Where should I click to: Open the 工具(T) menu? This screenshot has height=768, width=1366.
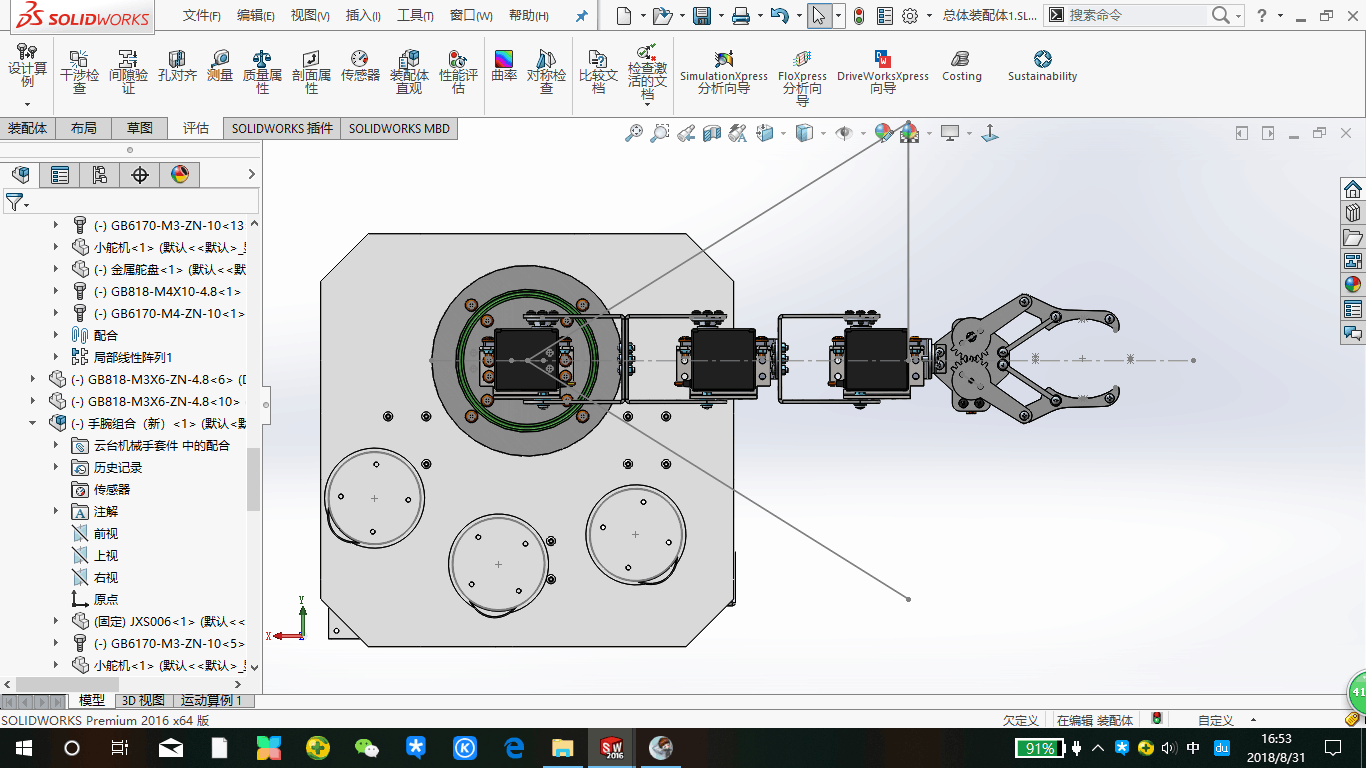[x=415, y=16]
